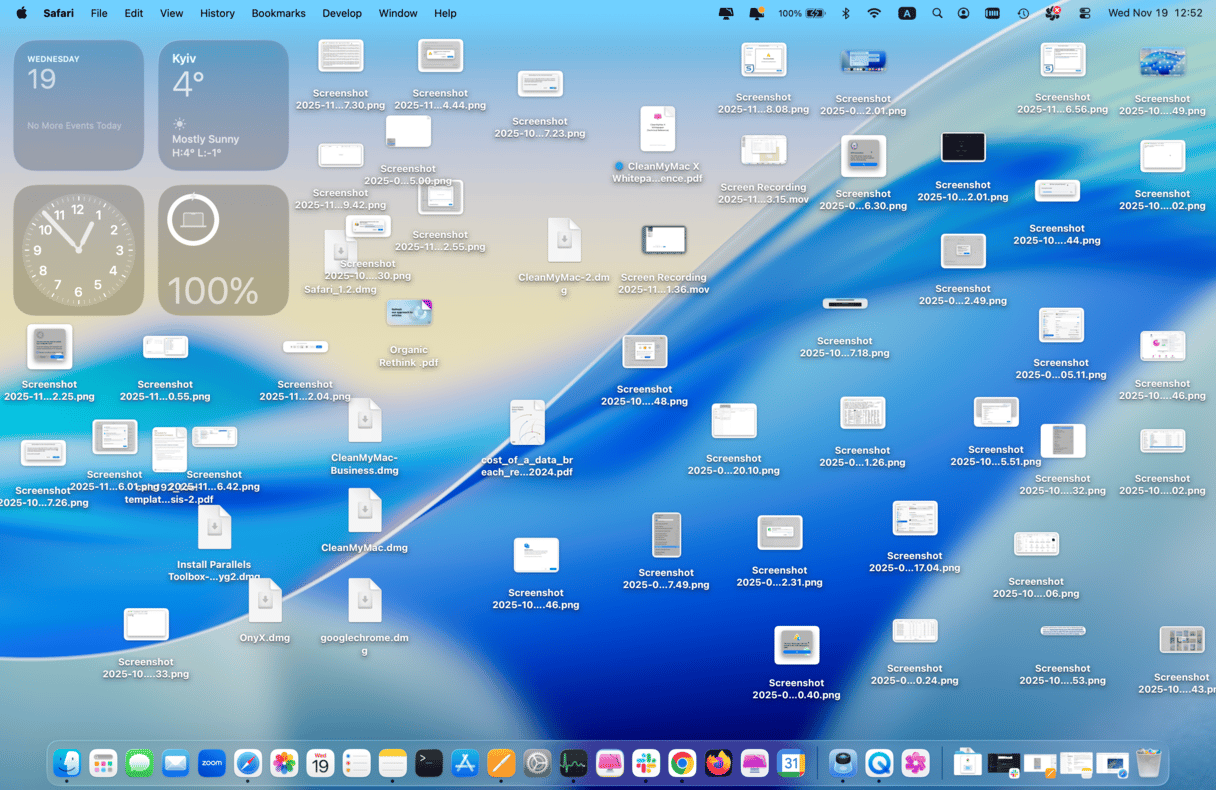Click the Kyiv weather widget
The height and width of the screenshot is (790, 1216).
tap(223, 105)
